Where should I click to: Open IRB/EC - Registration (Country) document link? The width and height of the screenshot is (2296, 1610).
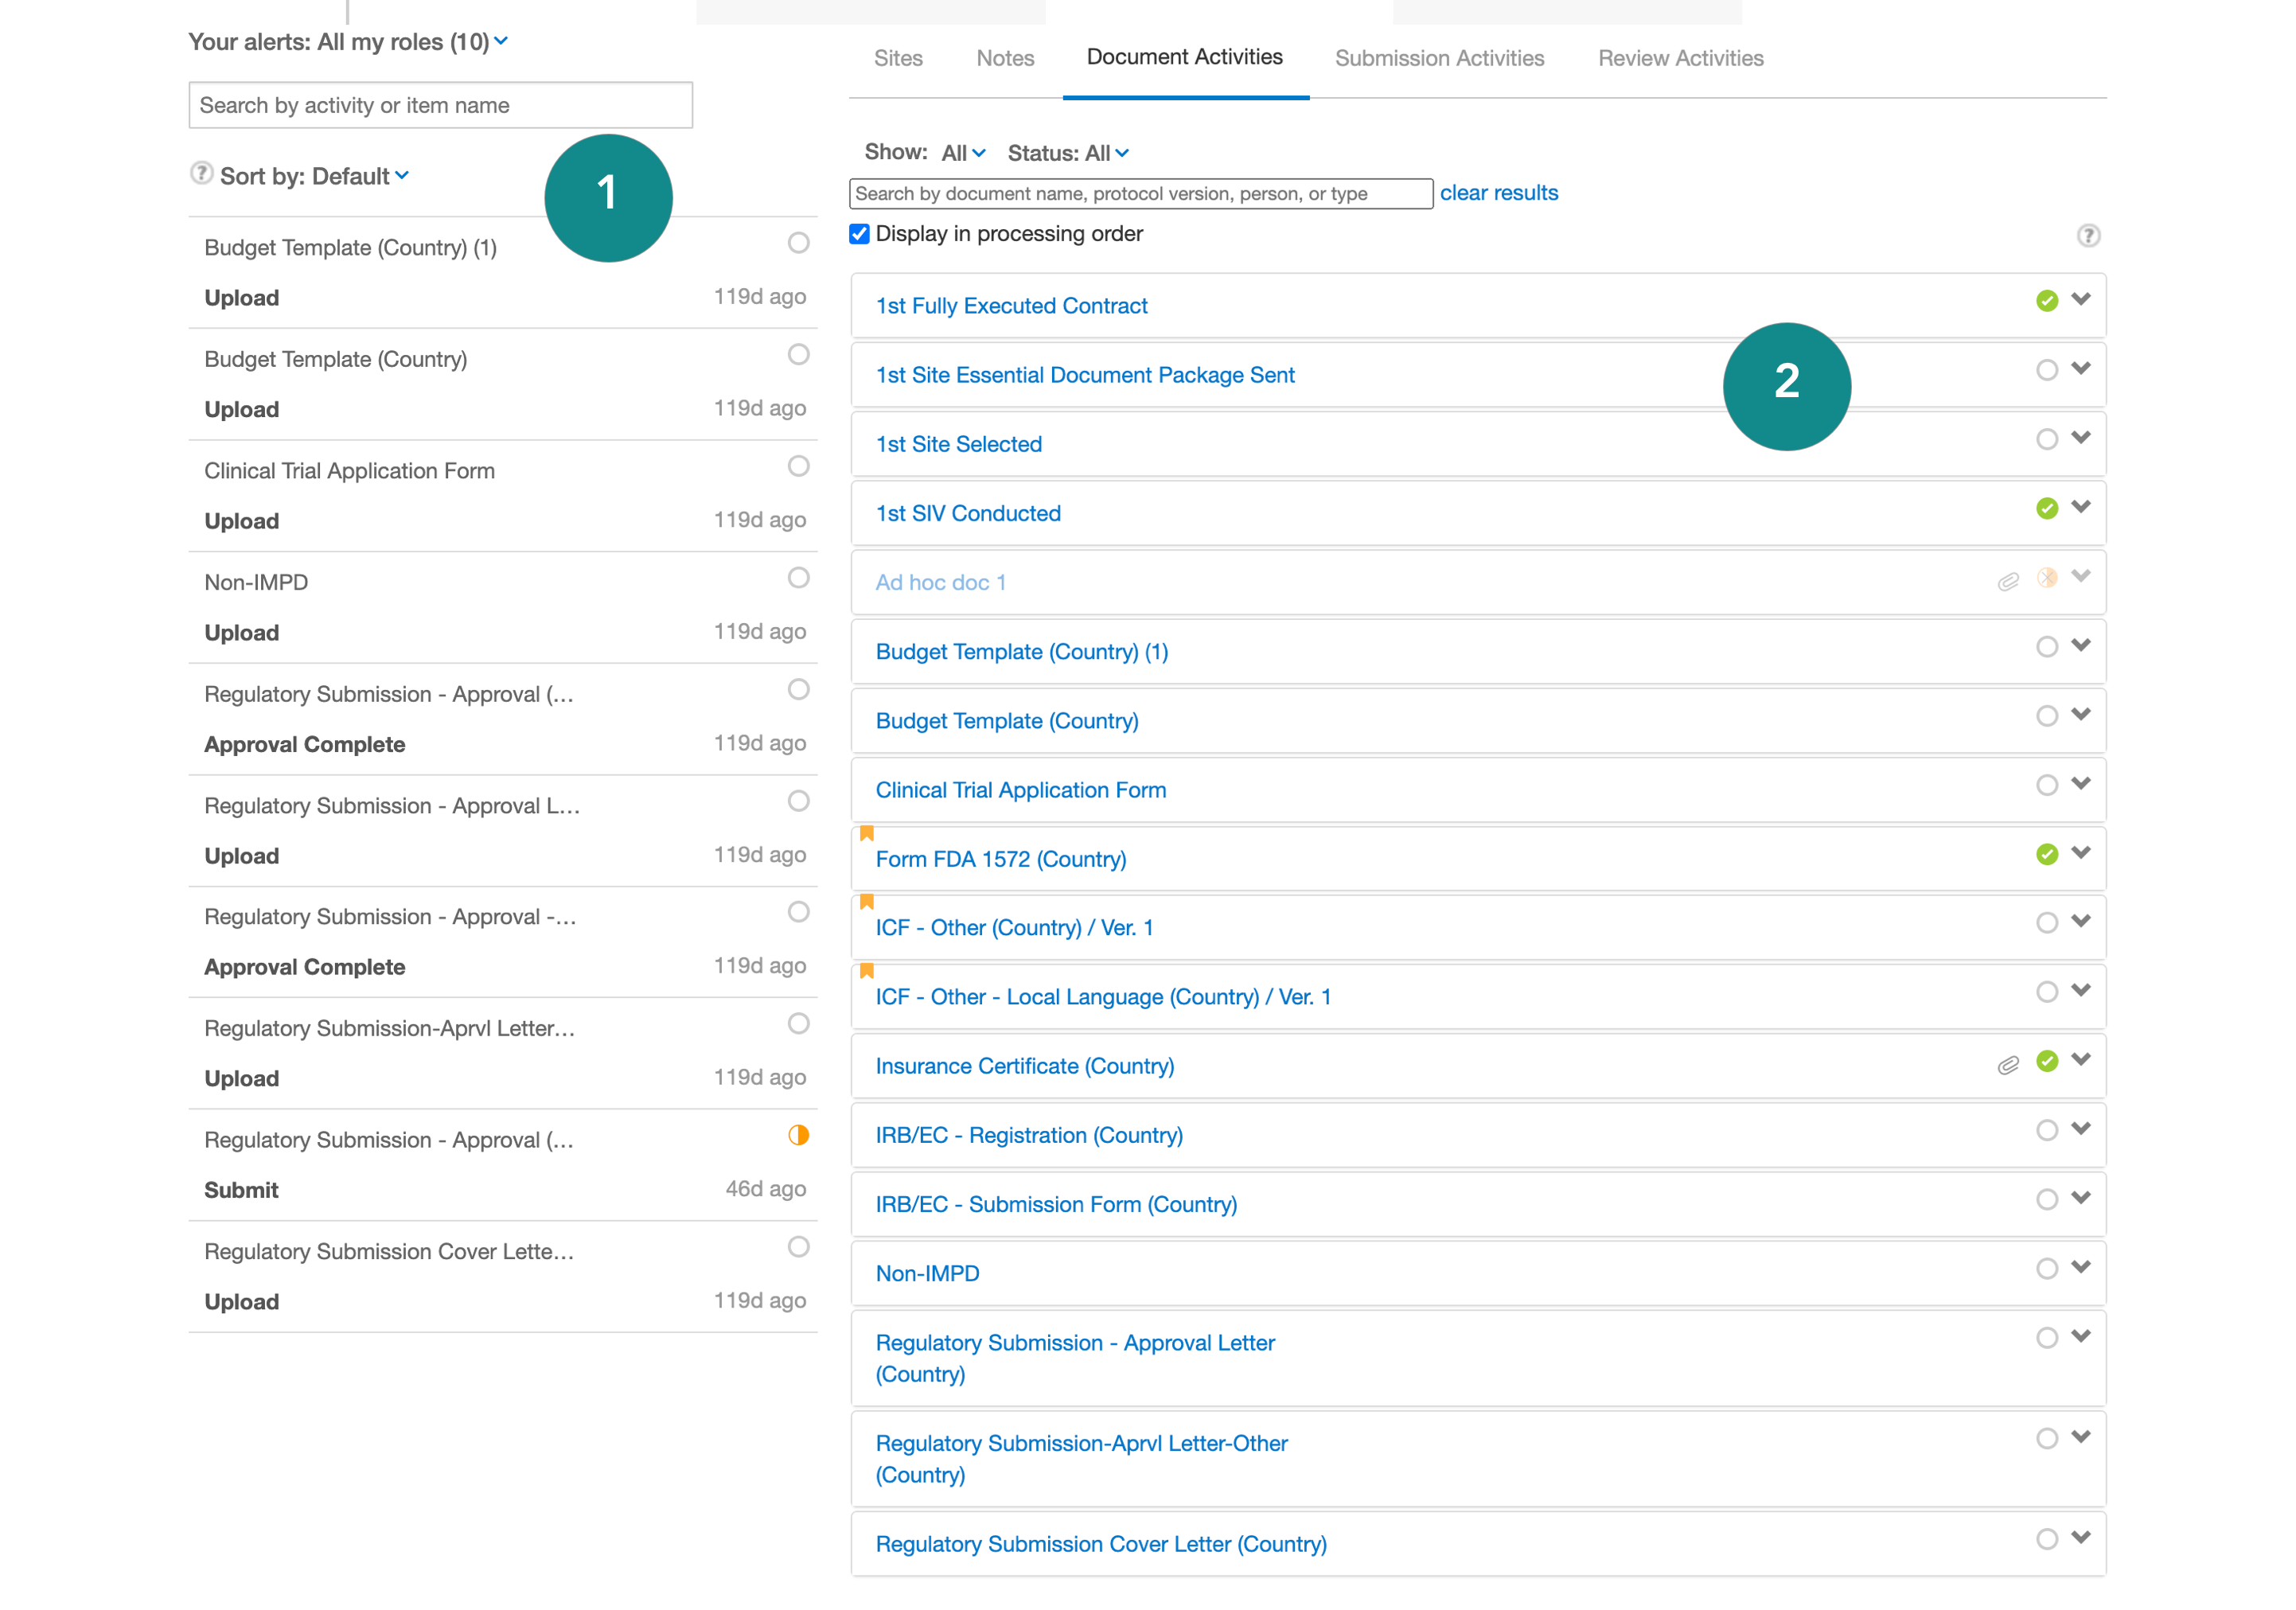tap(1029, 1135)
